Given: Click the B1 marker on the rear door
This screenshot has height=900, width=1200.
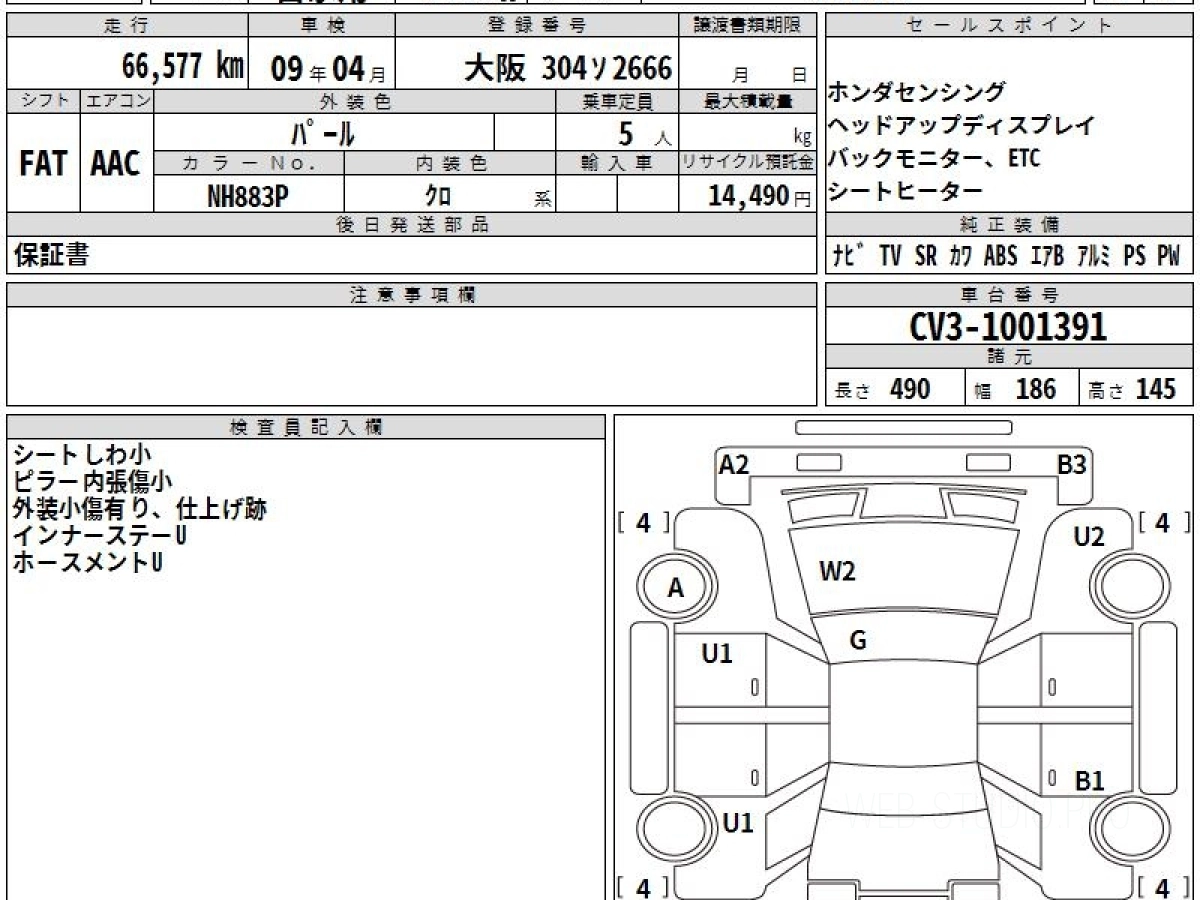Looking at the screenshot, I should click(x=1089, y=781).
